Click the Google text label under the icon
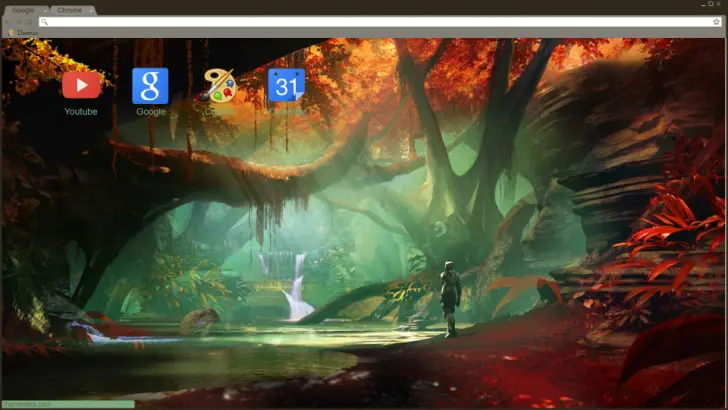Screen dimensions: 728x410 point(151,112)
